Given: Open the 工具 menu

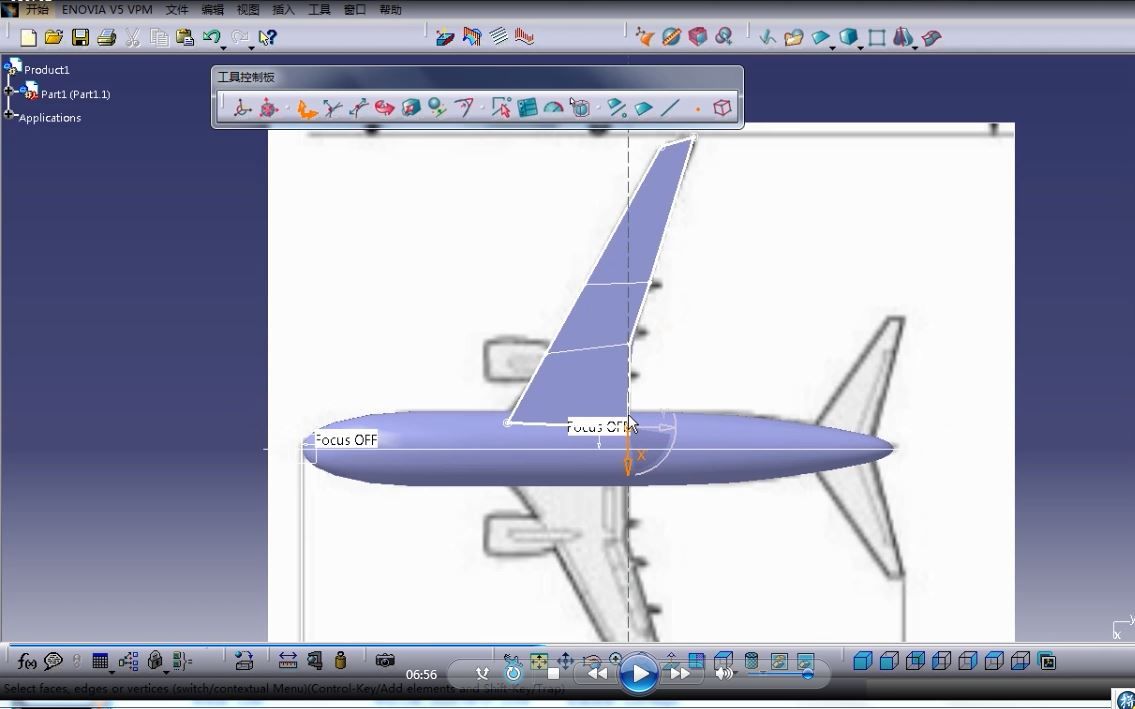Looking at the screenshot, I should [x=319, y=9].
